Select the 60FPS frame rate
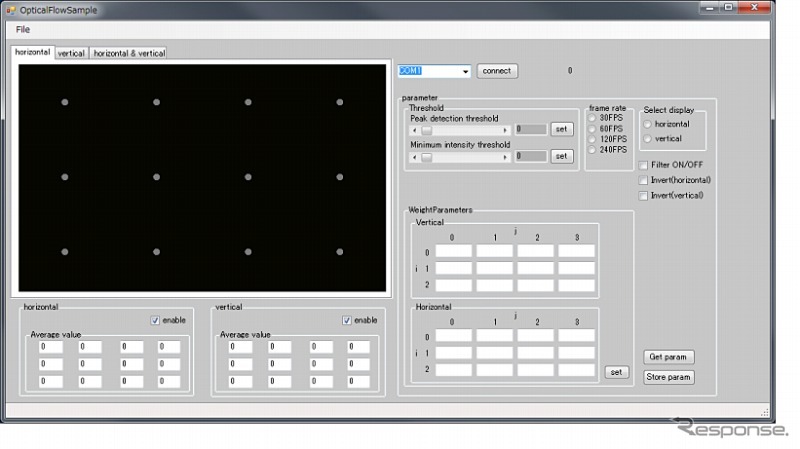Image resolution: width=800 pixels, height=449 pixels. click(592, 129)
